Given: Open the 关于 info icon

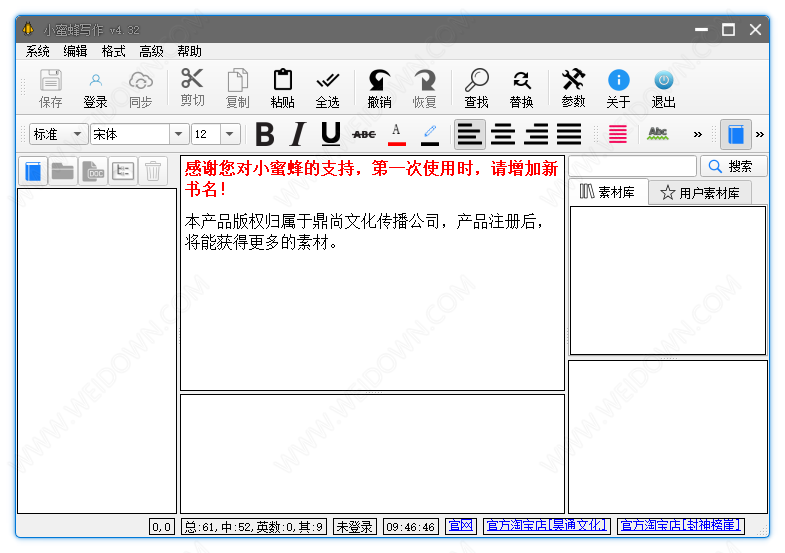Looking at the screenshot, I should [x=618, y=89].
